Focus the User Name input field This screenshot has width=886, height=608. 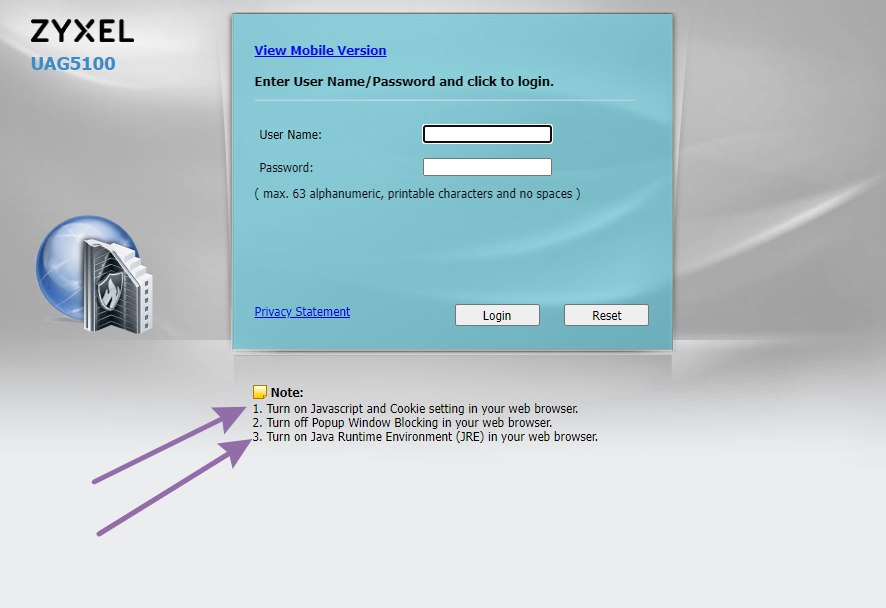pyautogui.click(x=487, y=134)
